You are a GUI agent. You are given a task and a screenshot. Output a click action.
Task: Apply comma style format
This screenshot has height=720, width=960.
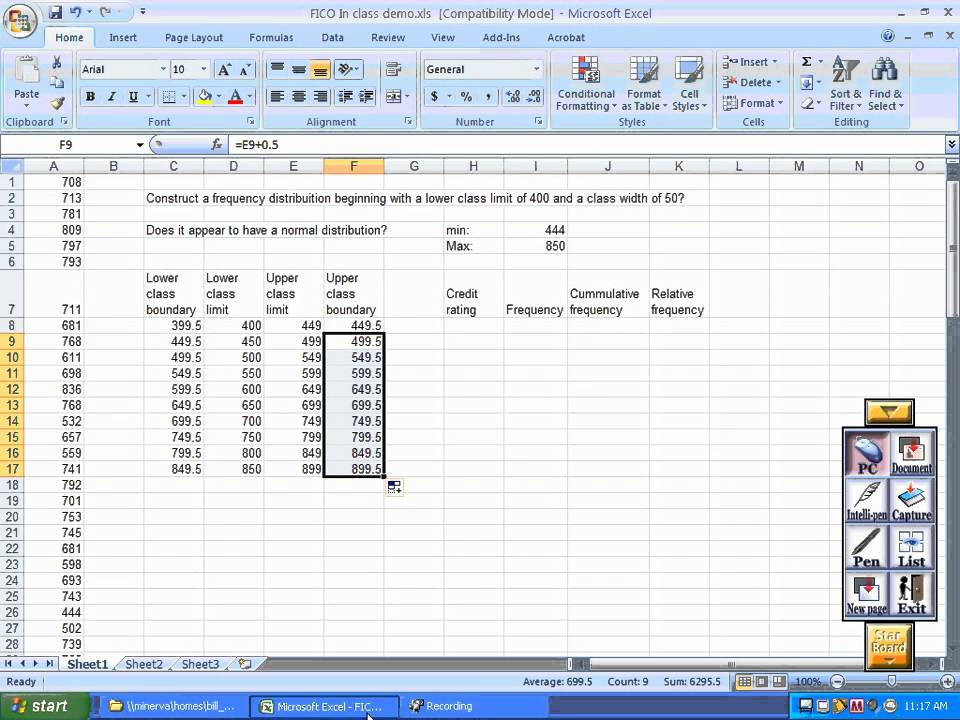(488, 97)
